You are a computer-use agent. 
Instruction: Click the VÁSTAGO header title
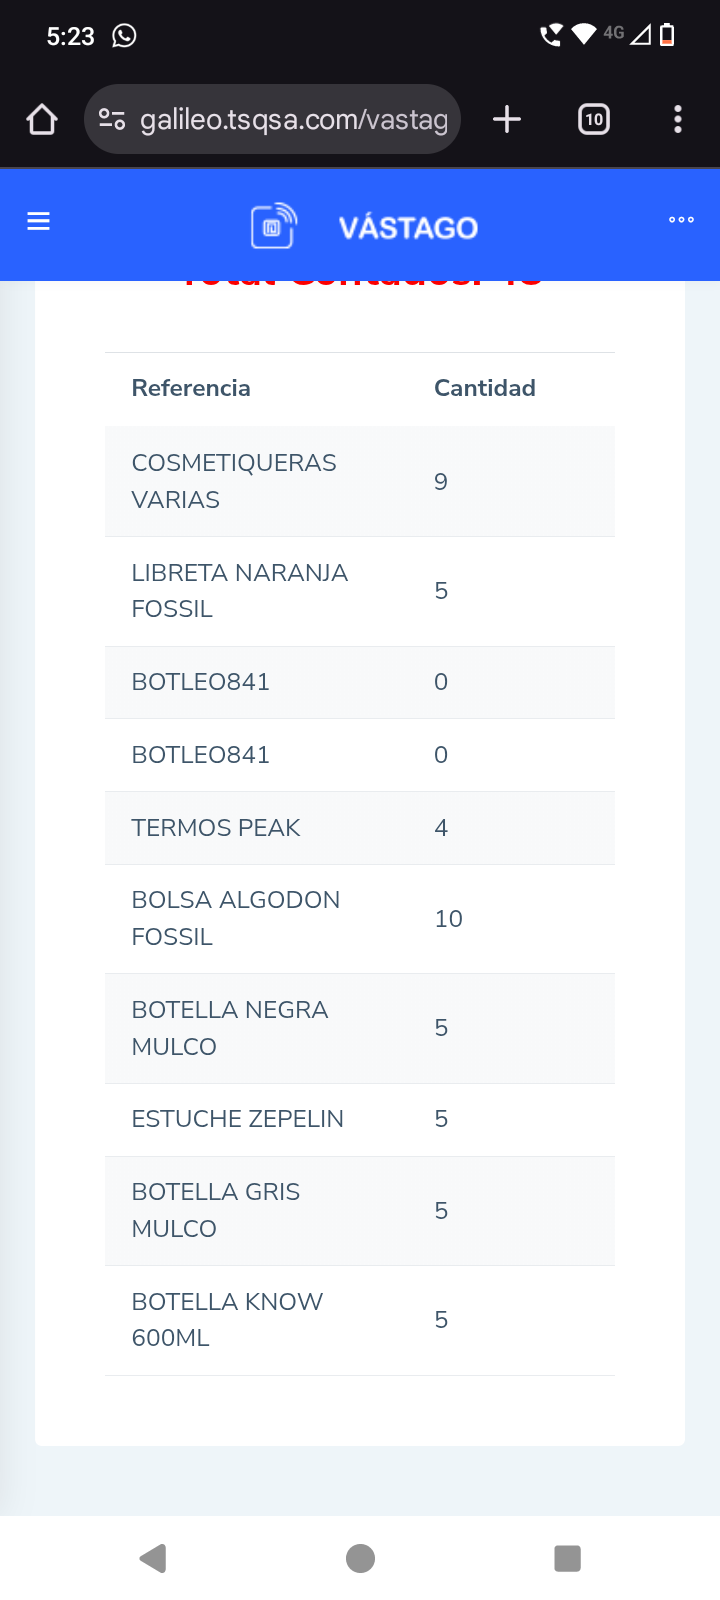point(408,228)
